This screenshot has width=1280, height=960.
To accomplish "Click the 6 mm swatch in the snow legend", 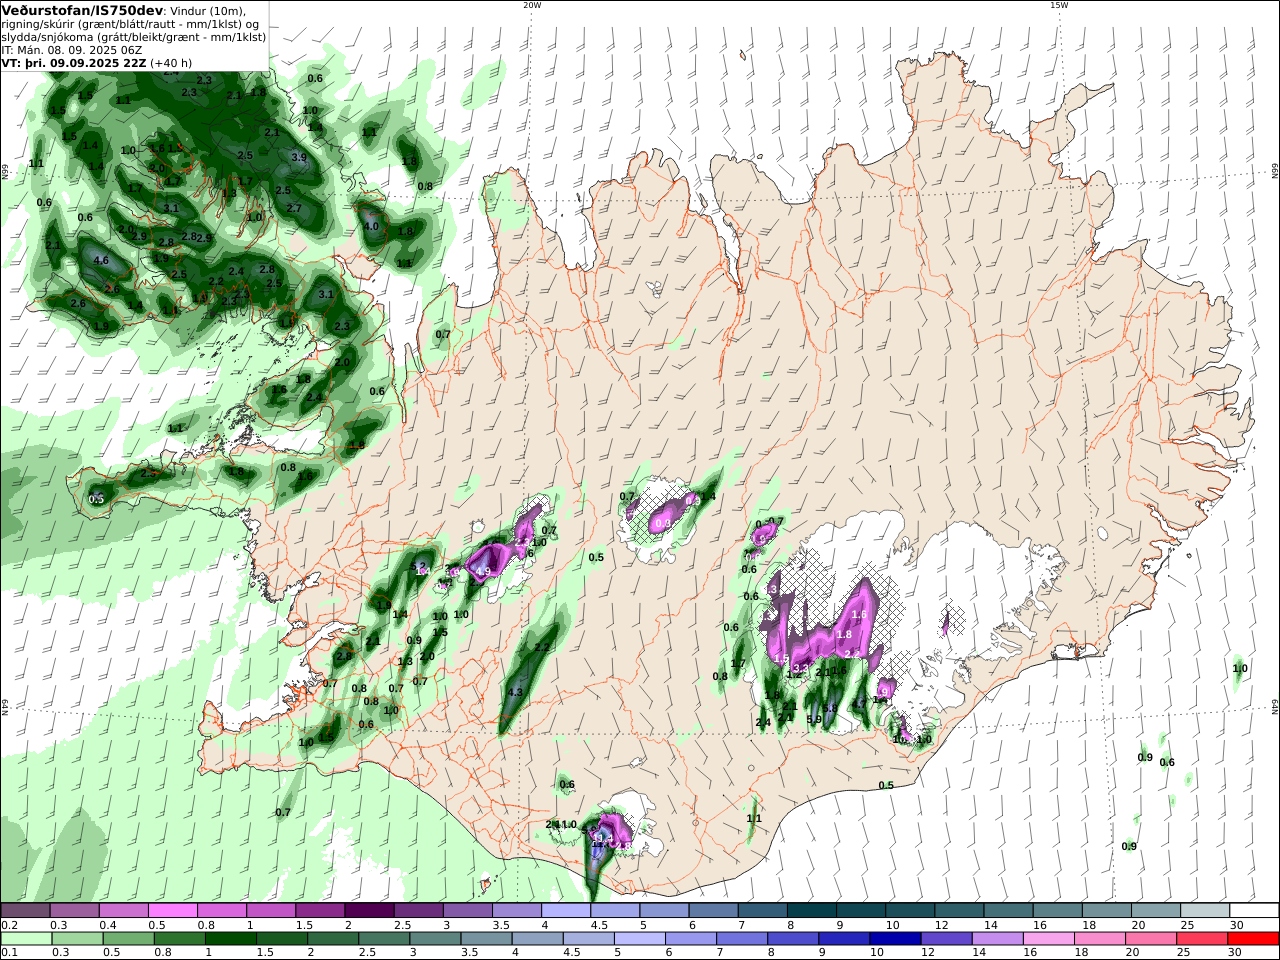I will 712,911.
